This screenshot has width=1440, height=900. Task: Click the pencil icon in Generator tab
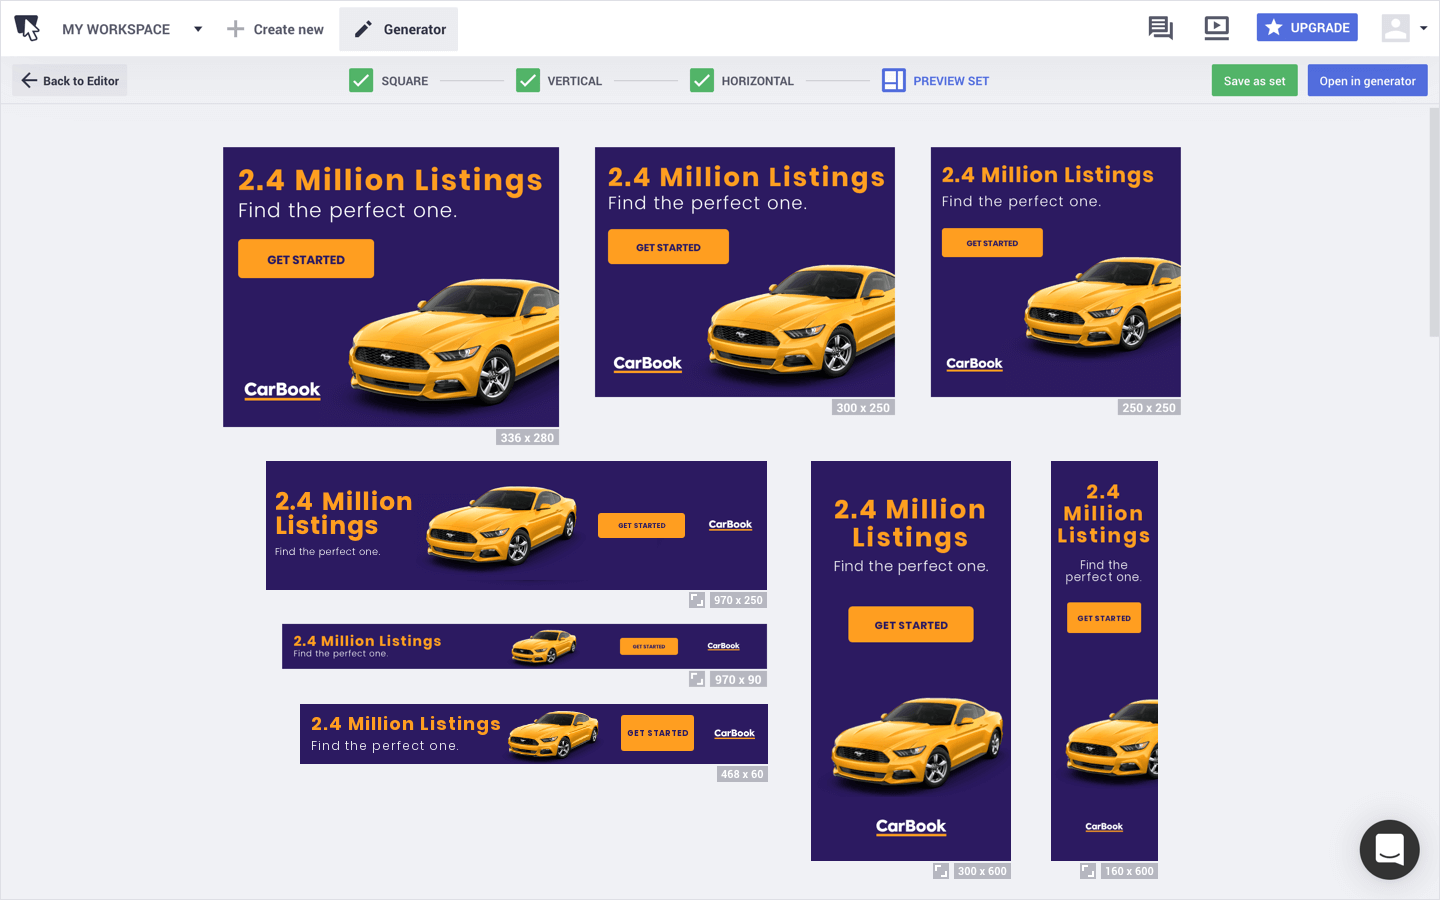(x=363, y=29)
